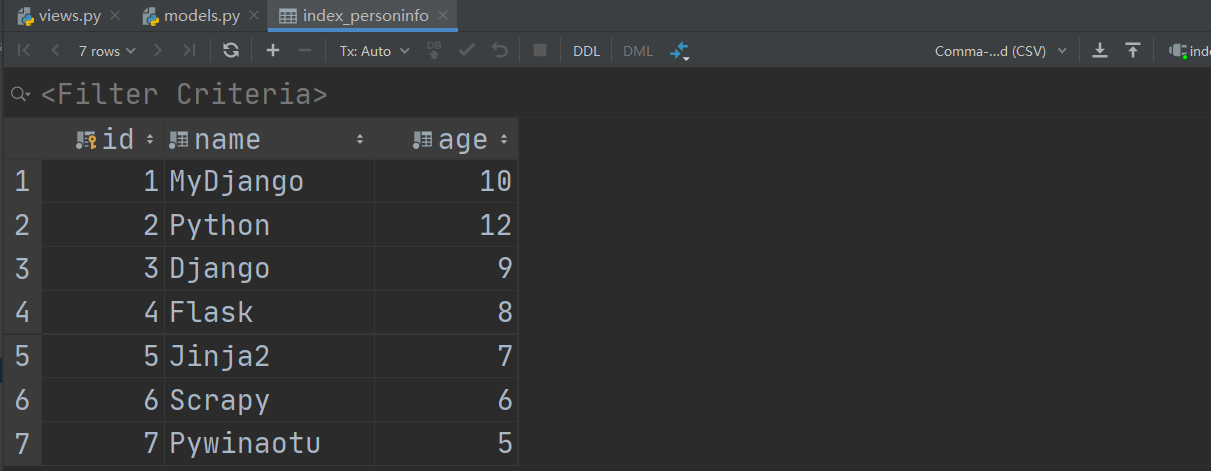Add a new row with plus icon
The height and width of the screenshot is (471, 1211).
273,50
